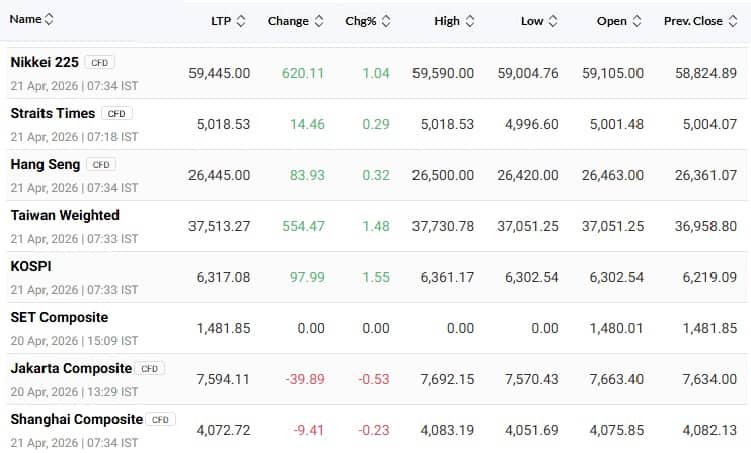Click the CFD badge beside Hang Seng
Viewport: 751px width, 453px height.
click(101, 165)
